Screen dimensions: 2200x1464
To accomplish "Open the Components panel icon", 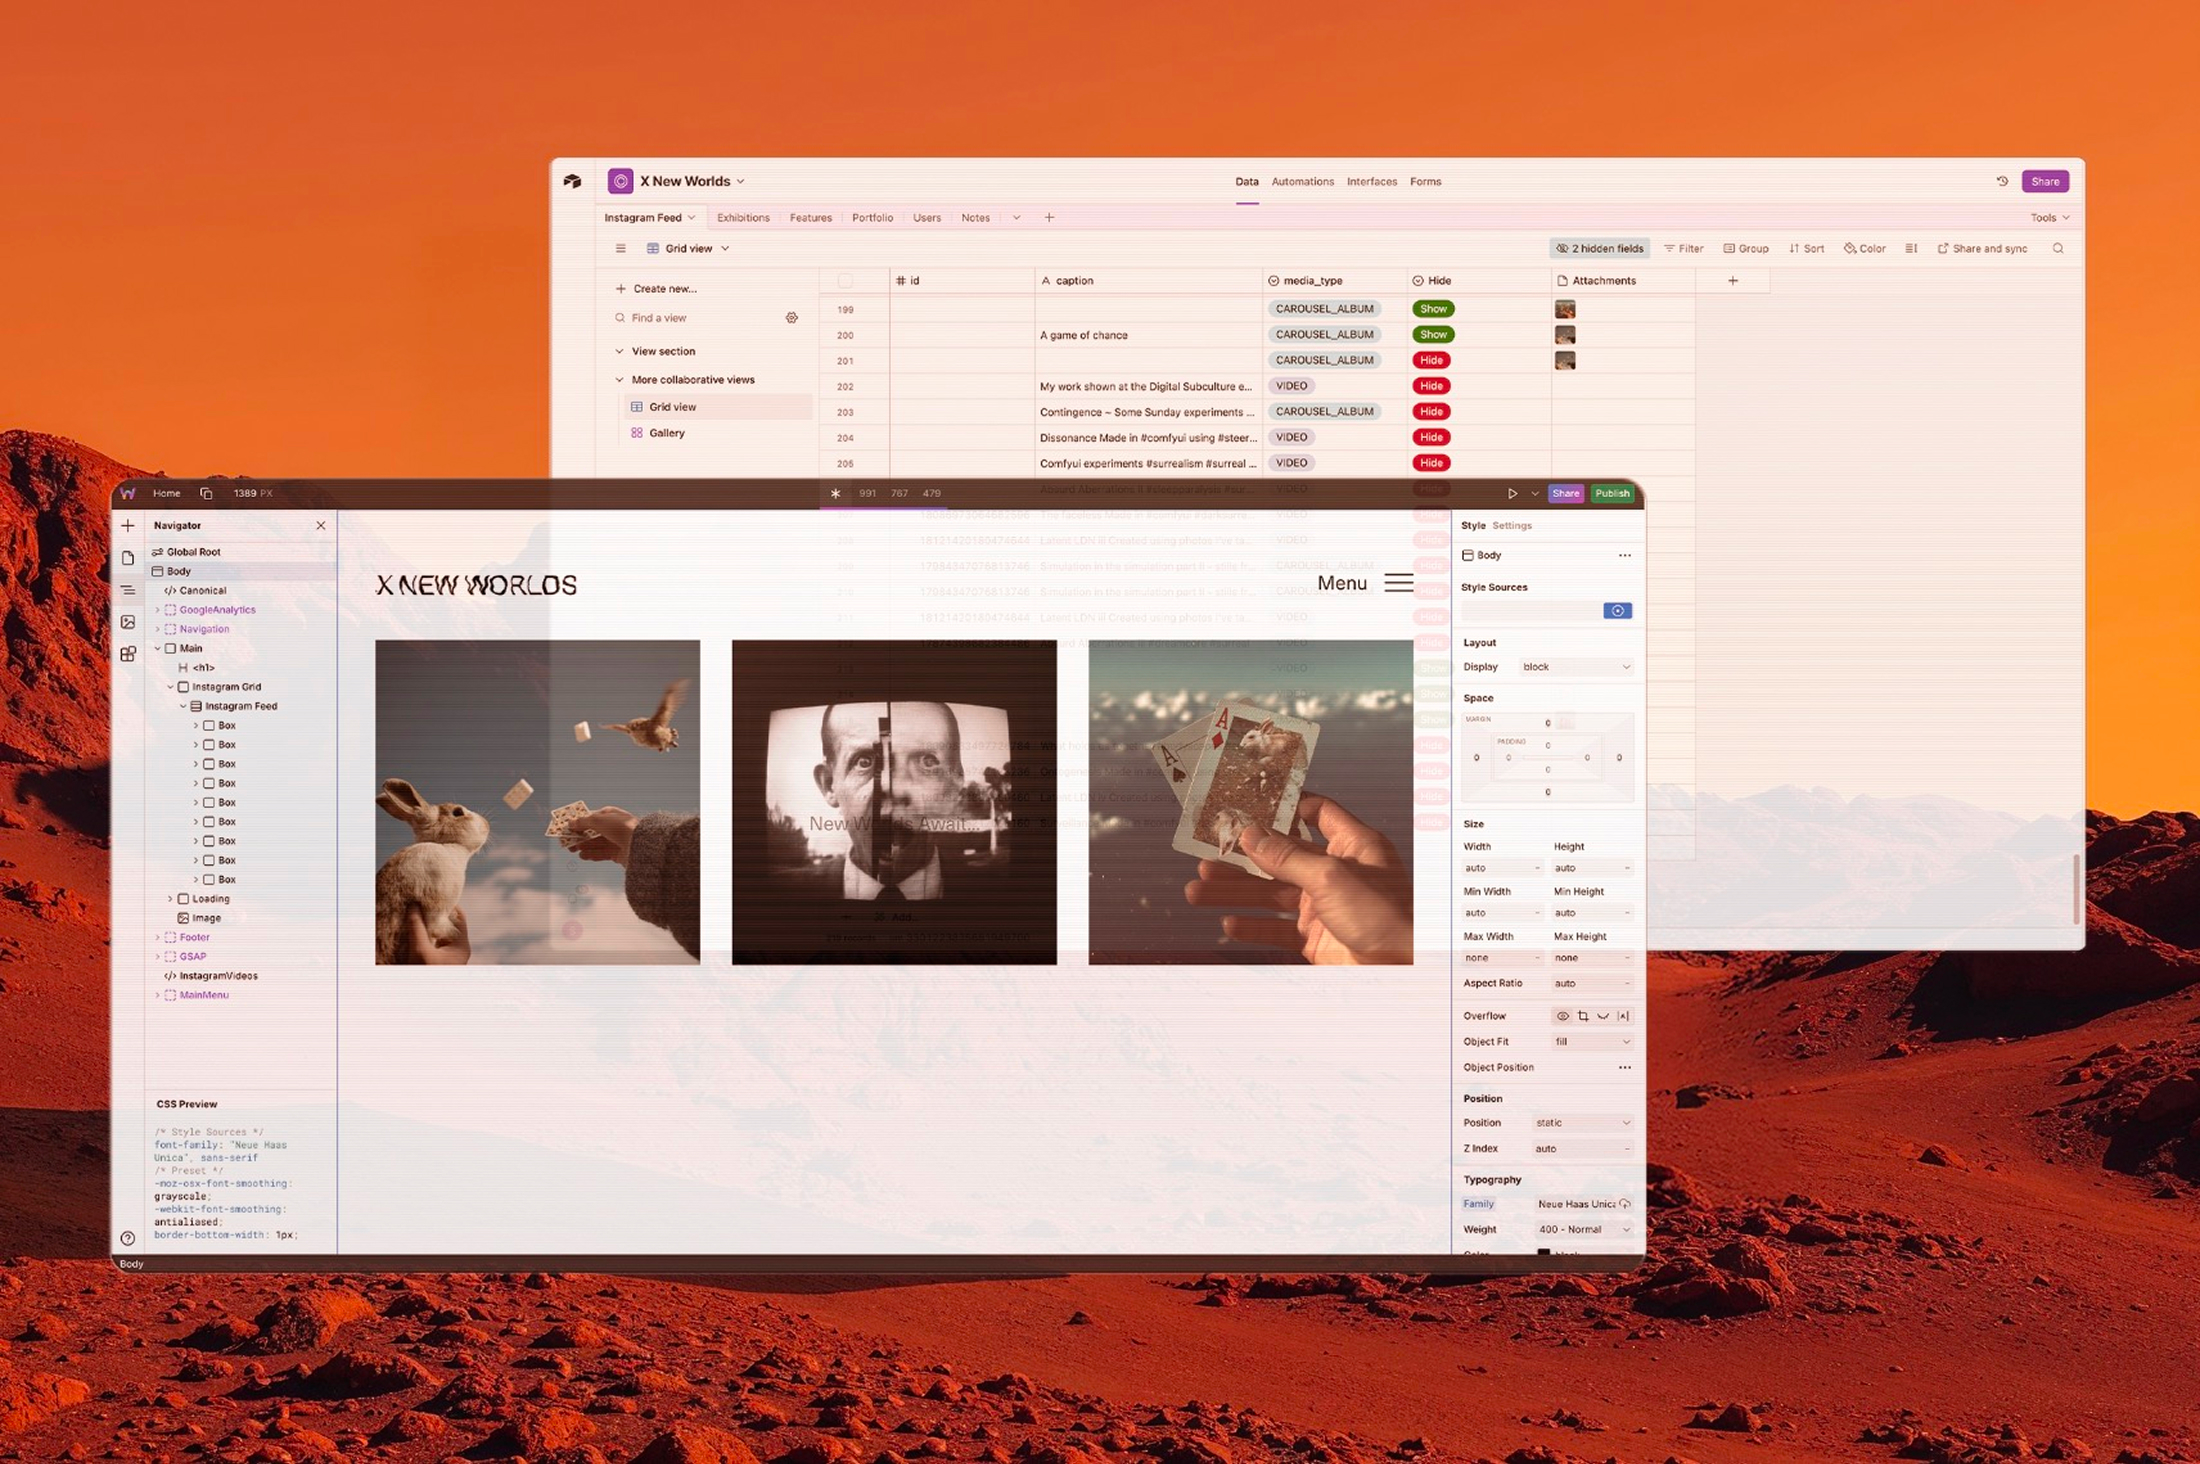I will (128, 654).
